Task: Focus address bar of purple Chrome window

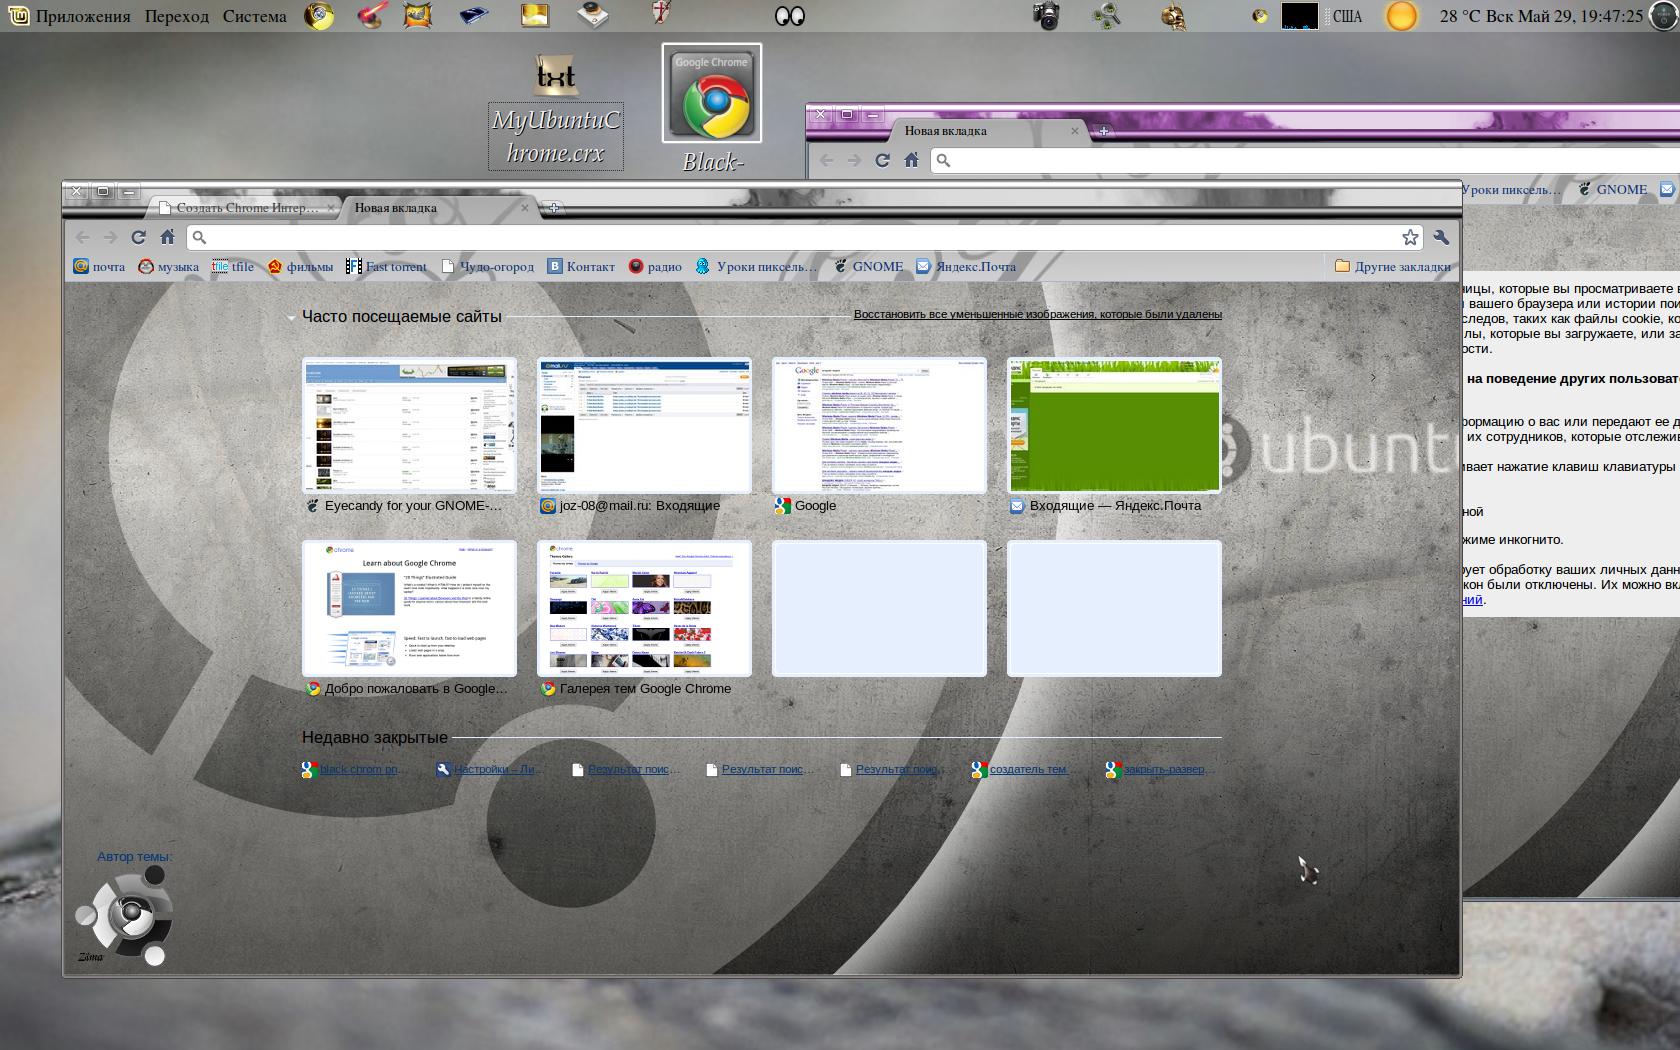Action: [1305, 160]
